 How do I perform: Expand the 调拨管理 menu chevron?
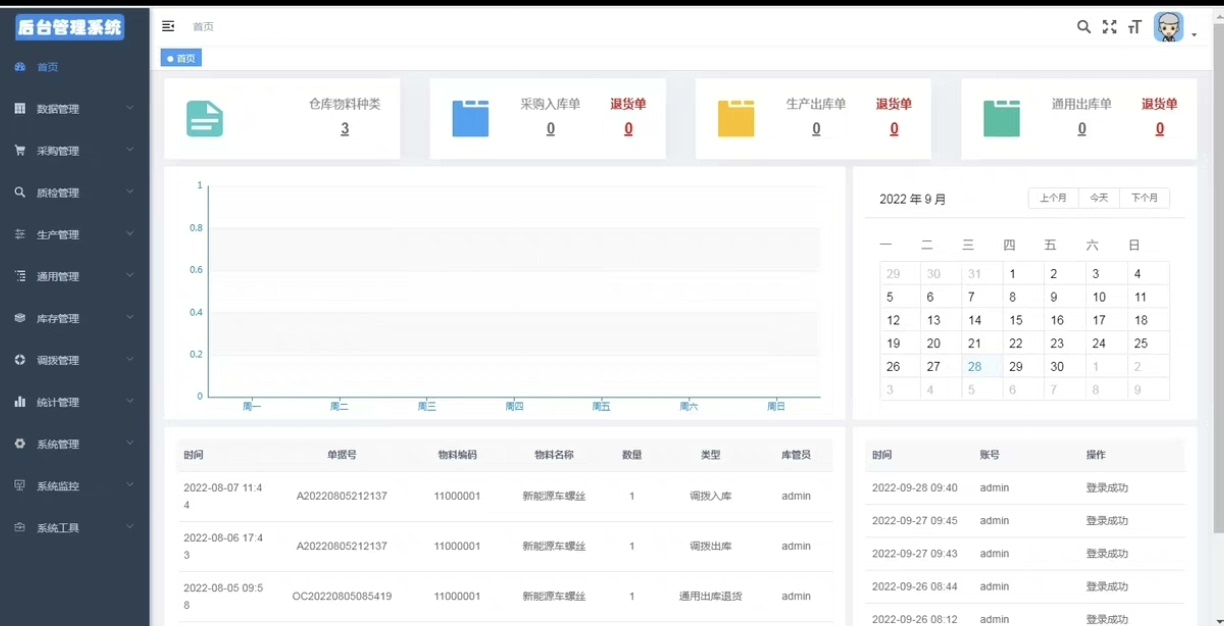pos(130,360)
